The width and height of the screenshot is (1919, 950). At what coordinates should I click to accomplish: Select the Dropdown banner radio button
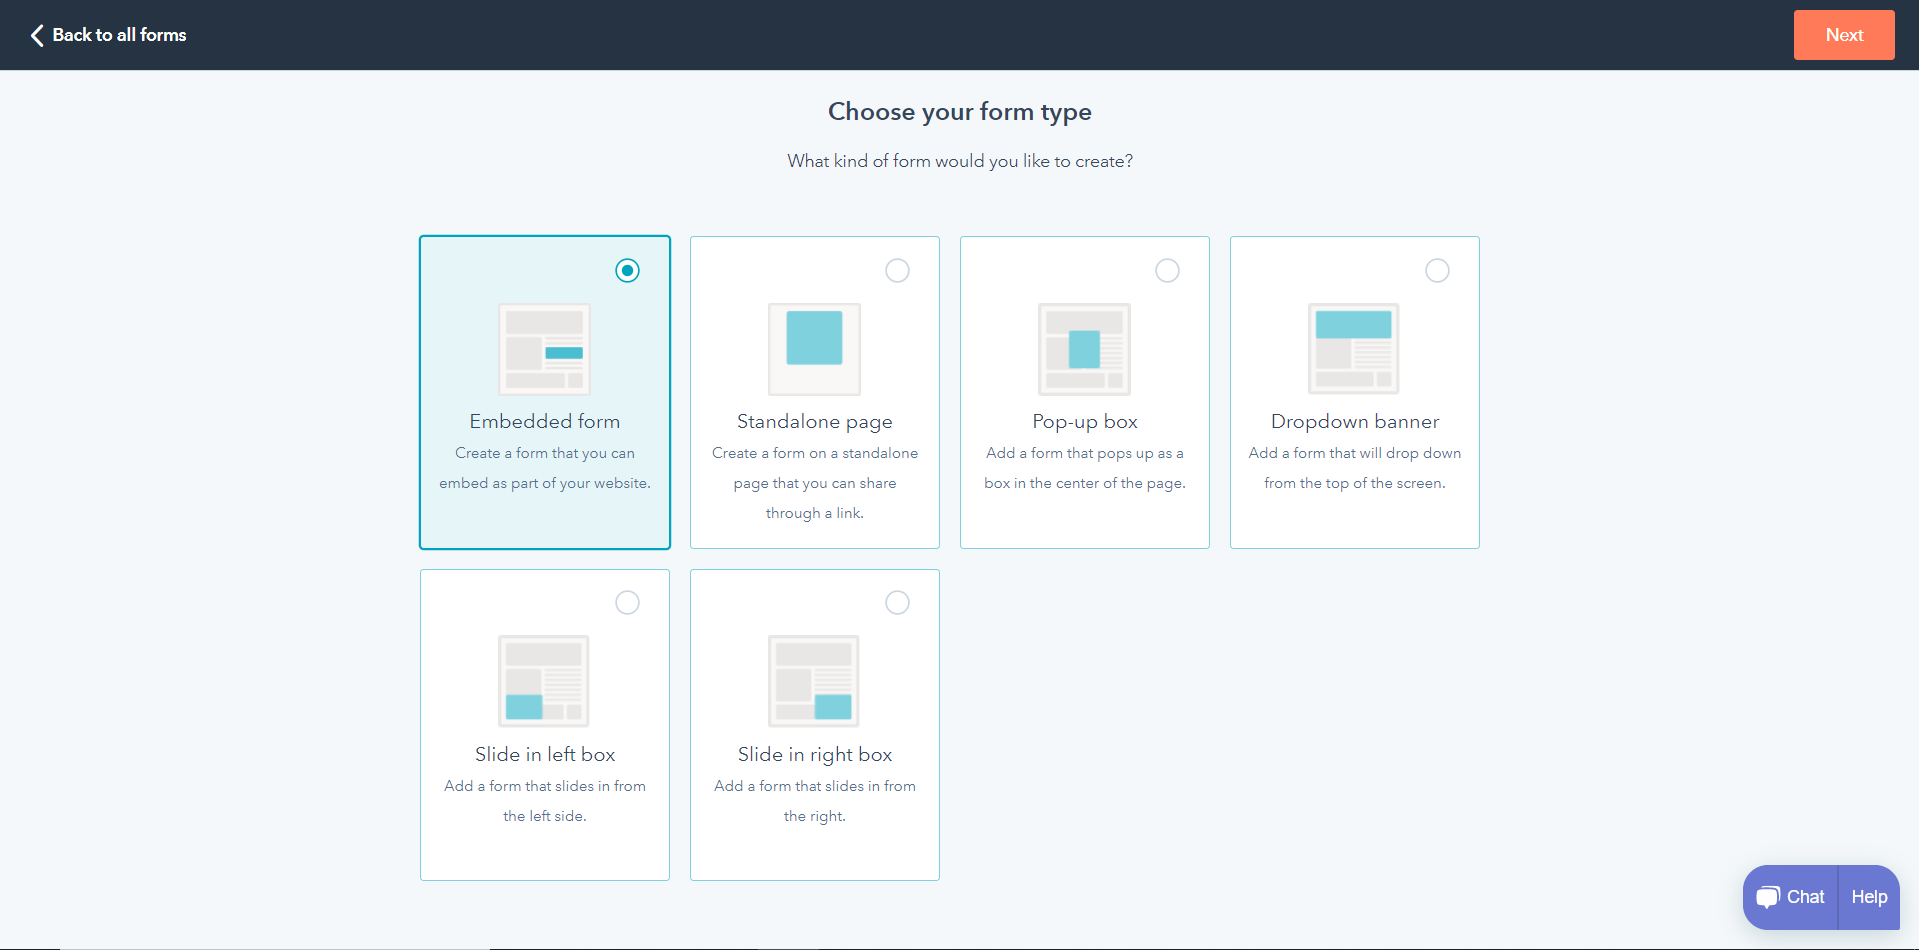(x=1437, y=271)
